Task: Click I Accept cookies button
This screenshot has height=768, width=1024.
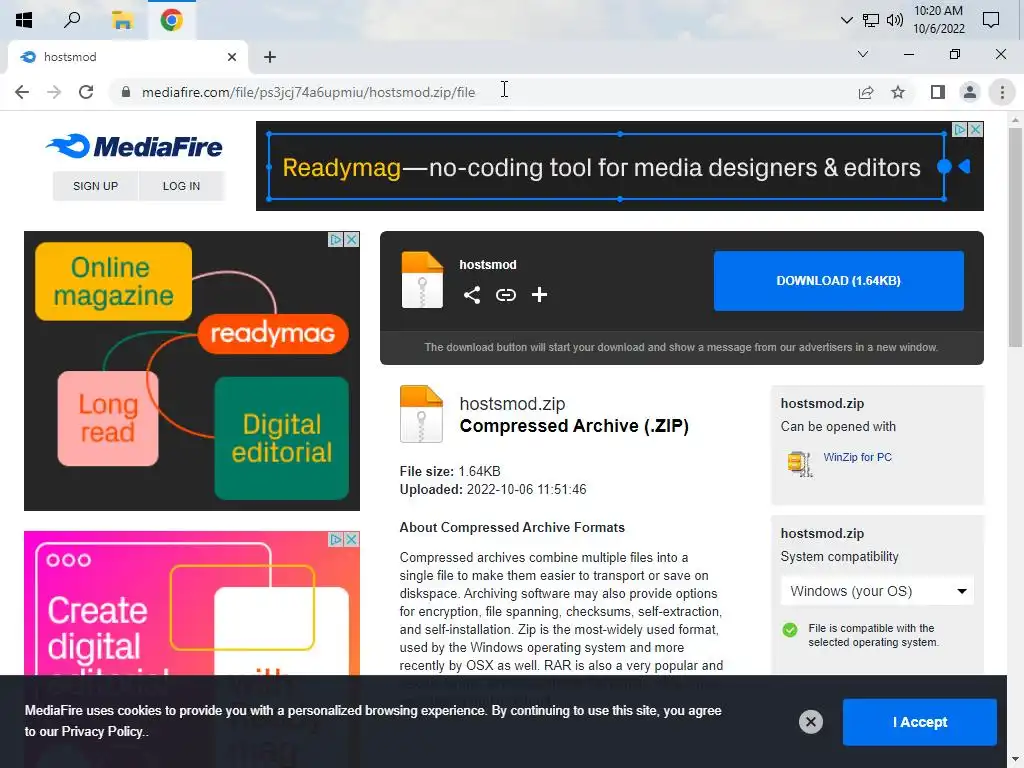Action: coord(920,722)
